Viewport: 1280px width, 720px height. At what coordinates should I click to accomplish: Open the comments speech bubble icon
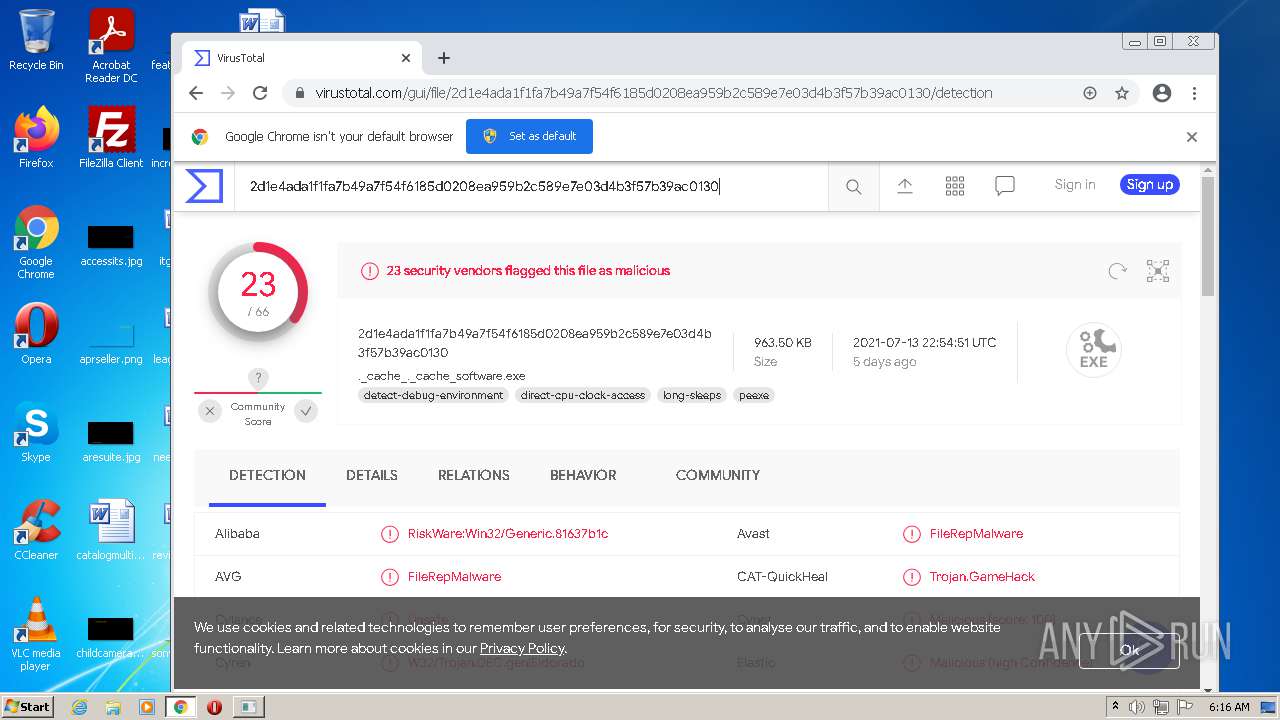coord(1005,185)
